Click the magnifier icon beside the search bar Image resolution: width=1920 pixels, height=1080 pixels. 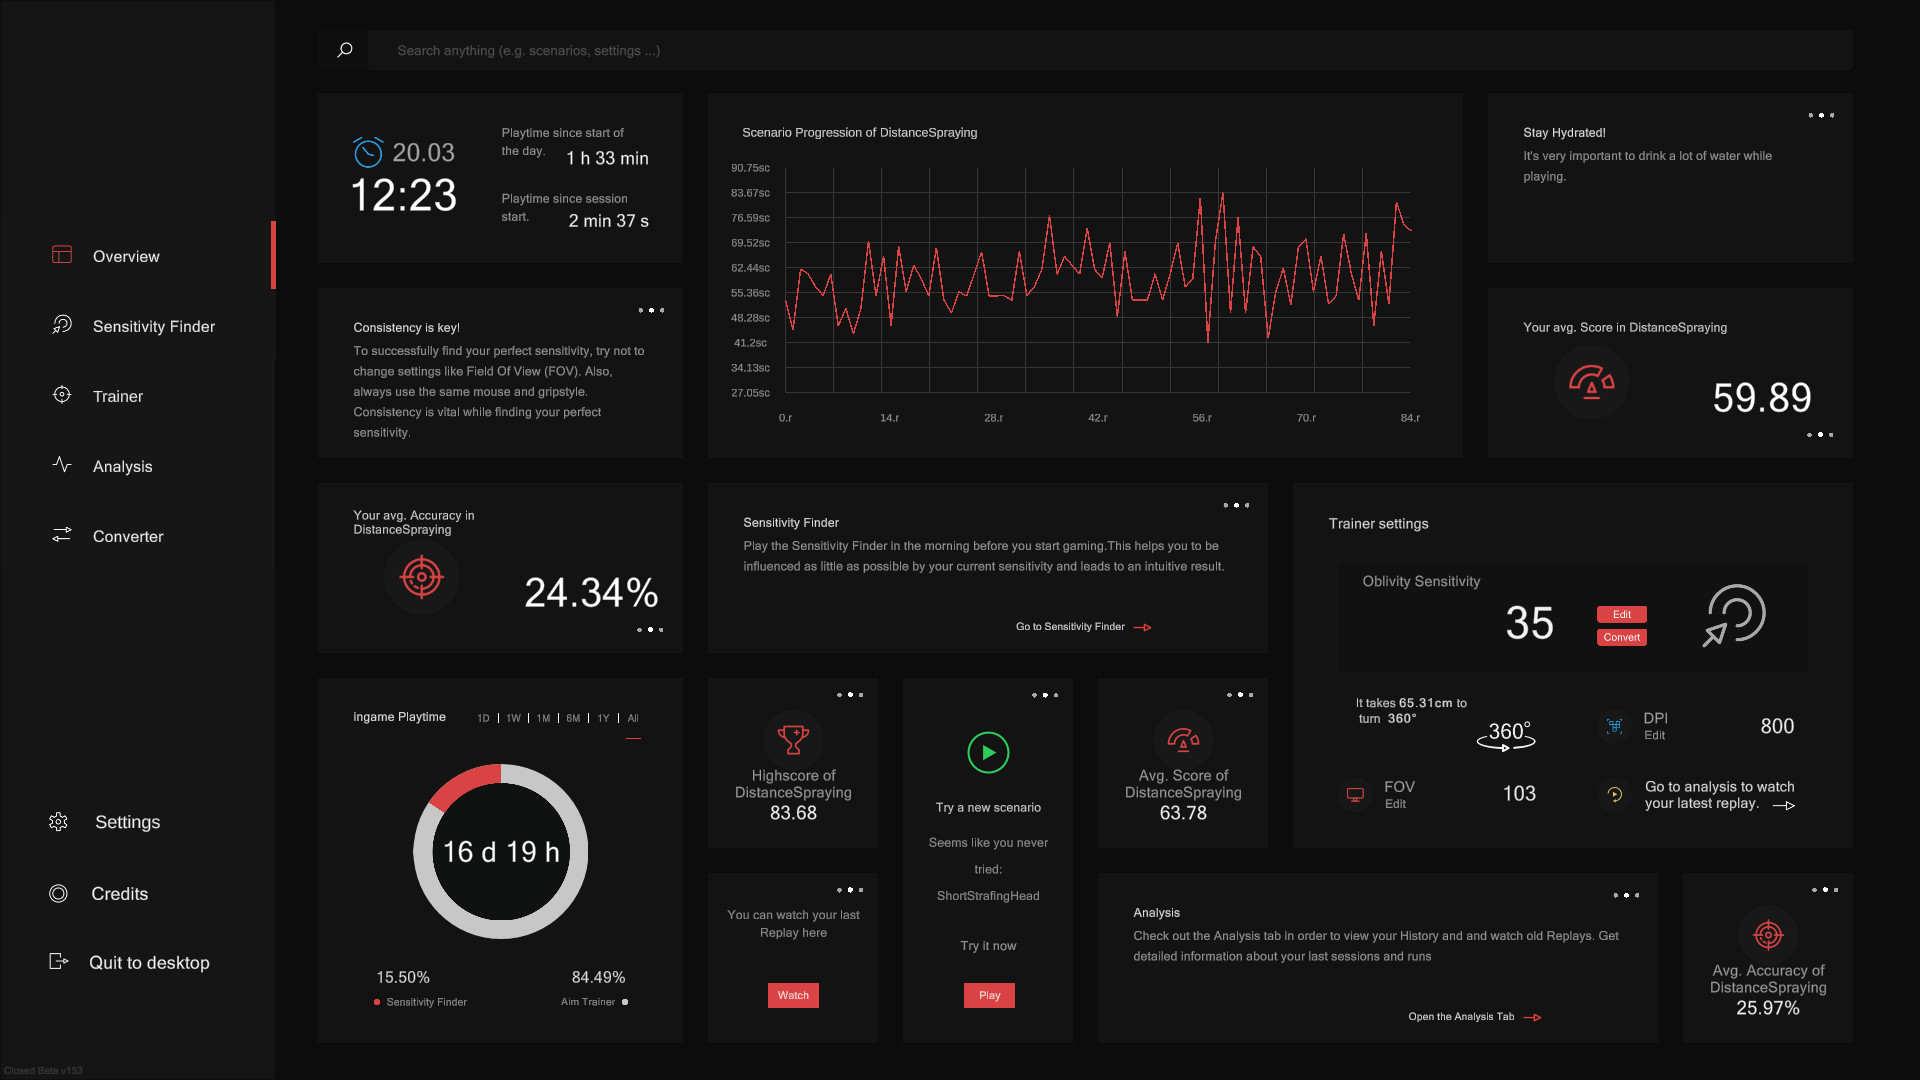[345, 50]
